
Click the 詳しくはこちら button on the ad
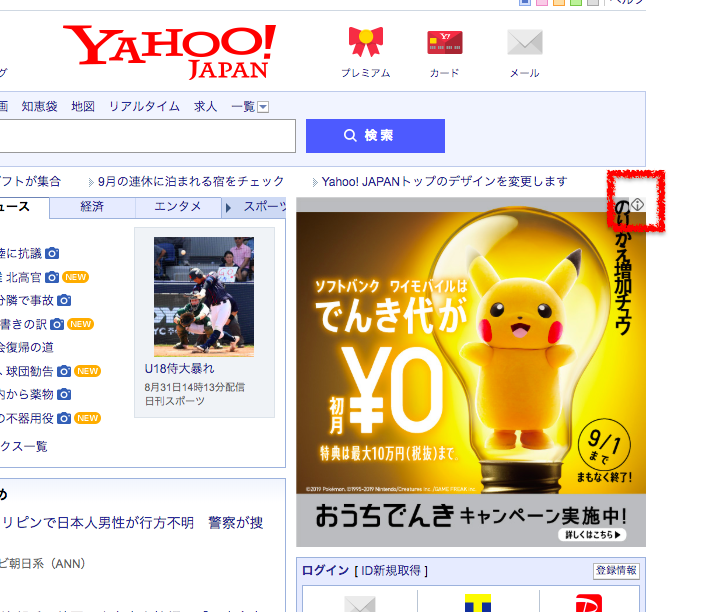click(592, 535)
